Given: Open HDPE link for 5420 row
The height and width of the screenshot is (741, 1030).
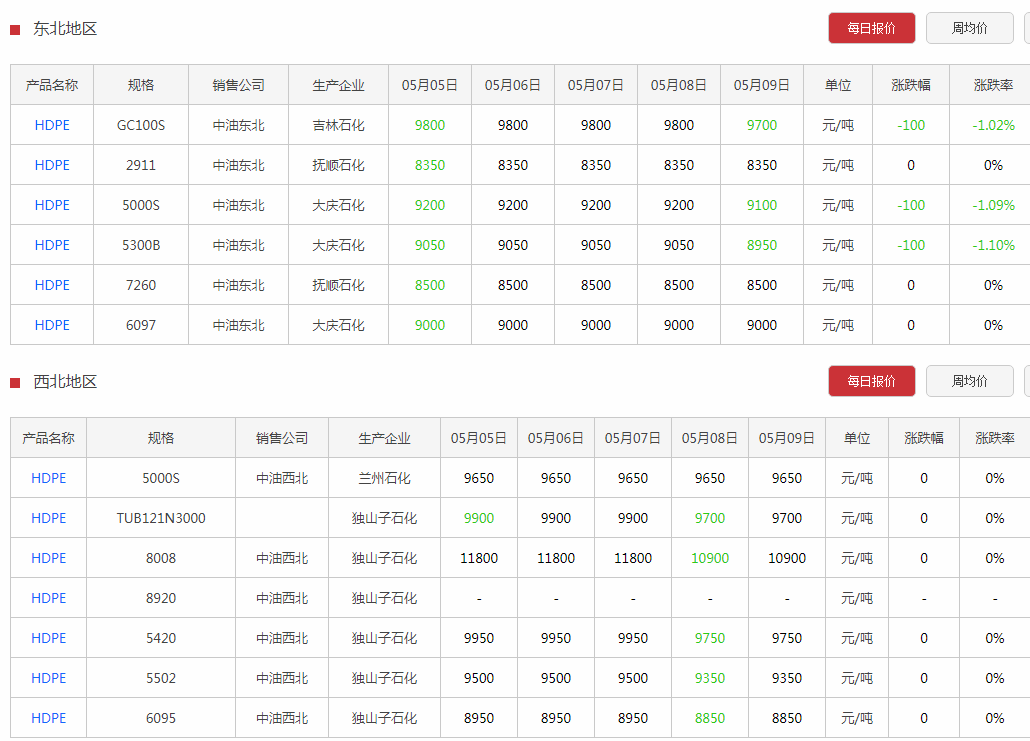Looking at the screenshot, I should [49, 639].
